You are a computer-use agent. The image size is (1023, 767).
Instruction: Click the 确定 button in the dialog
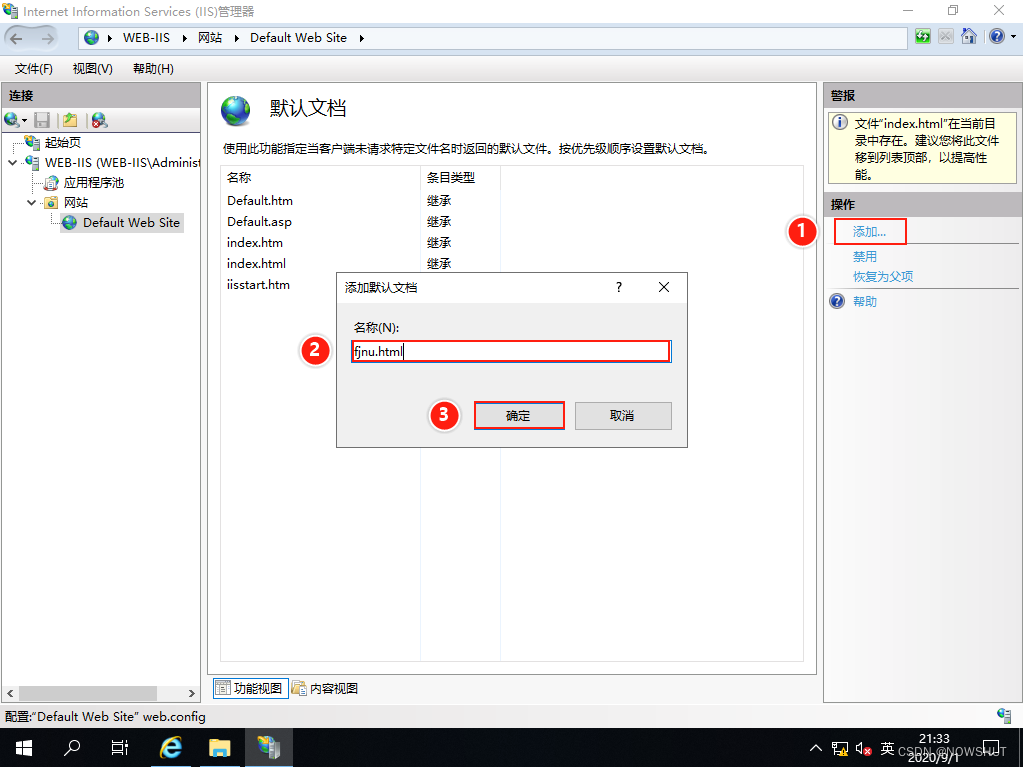pos(519,415)
